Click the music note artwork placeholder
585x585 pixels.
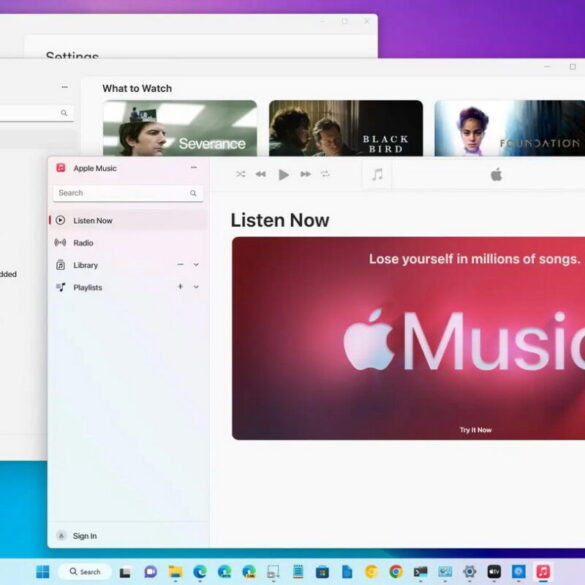(x=377, y=174)
